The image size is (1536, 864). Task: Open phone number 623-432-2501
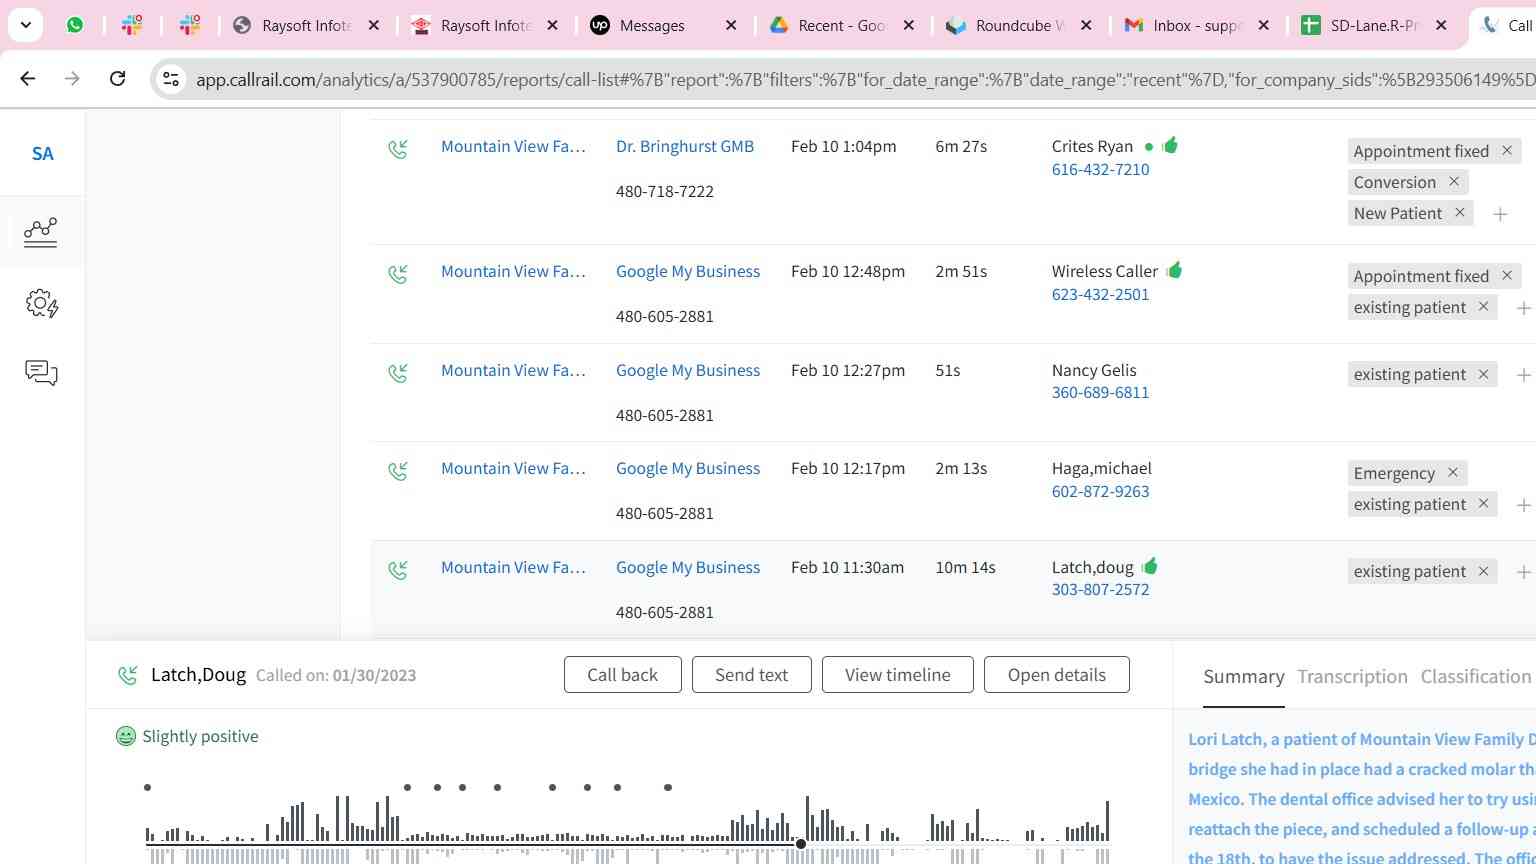pyautogui.click(x=1100, y=294)
